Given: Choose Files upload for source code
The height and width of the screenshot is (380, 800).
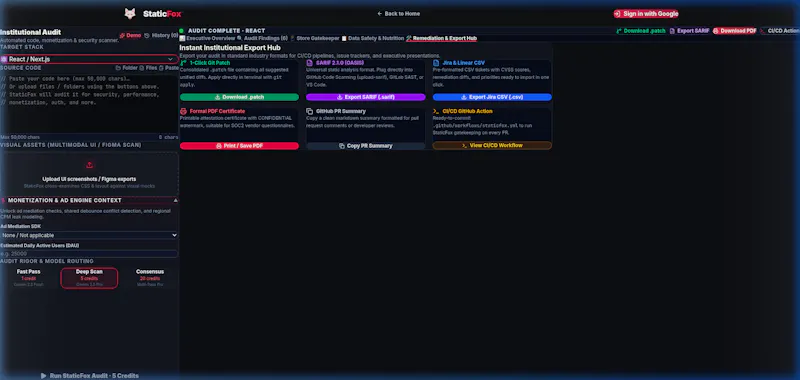Looking at the screenshot, I should tap(148, 67).
